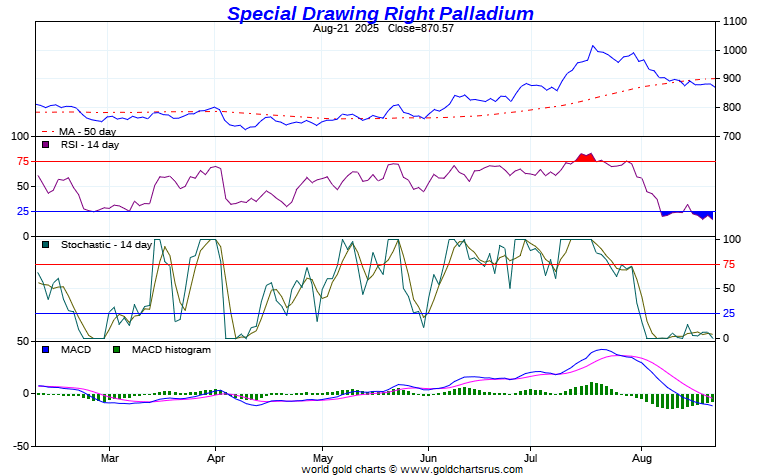Click the Close=870.57 value
Viewport: 760px width, 475px height.
pyautogui.click(x=421, y=28)
